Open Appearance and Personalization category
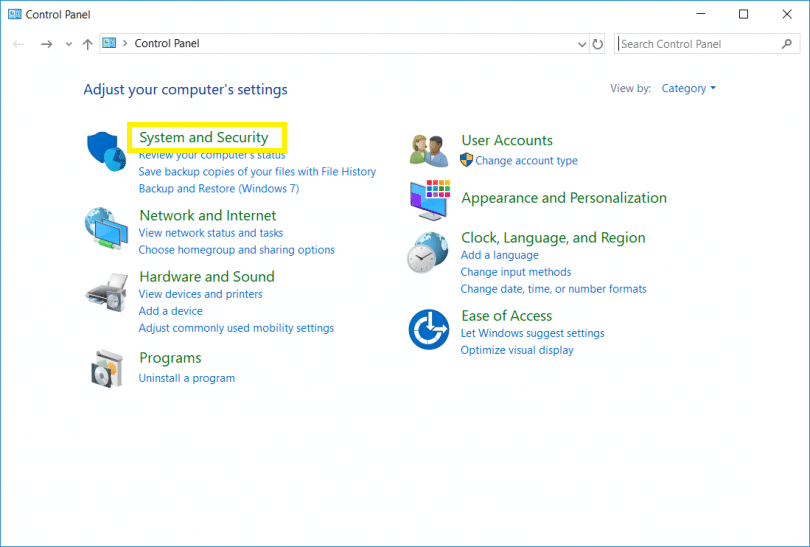 564,198
